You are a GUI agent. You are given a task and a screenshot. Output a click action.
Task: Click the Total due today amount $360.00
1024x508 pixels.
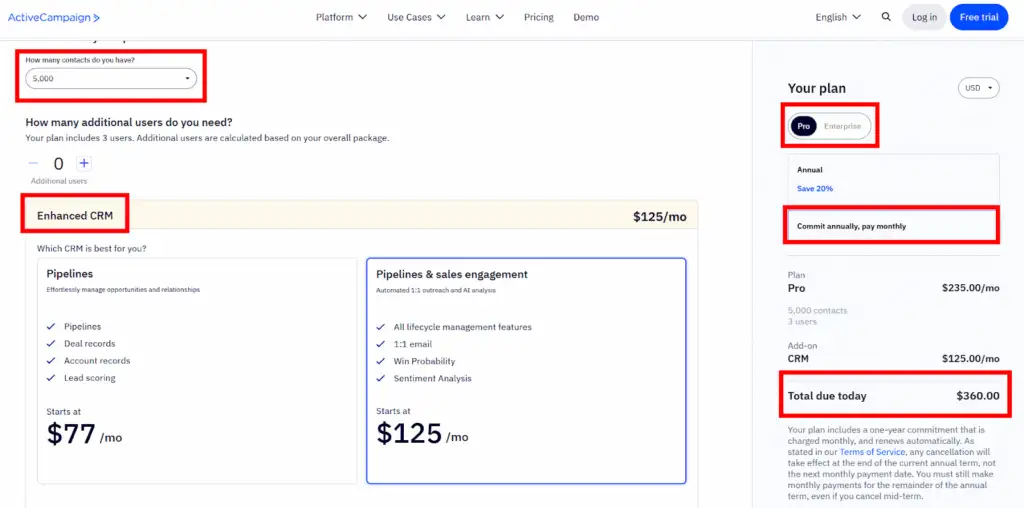pos(978,396)
